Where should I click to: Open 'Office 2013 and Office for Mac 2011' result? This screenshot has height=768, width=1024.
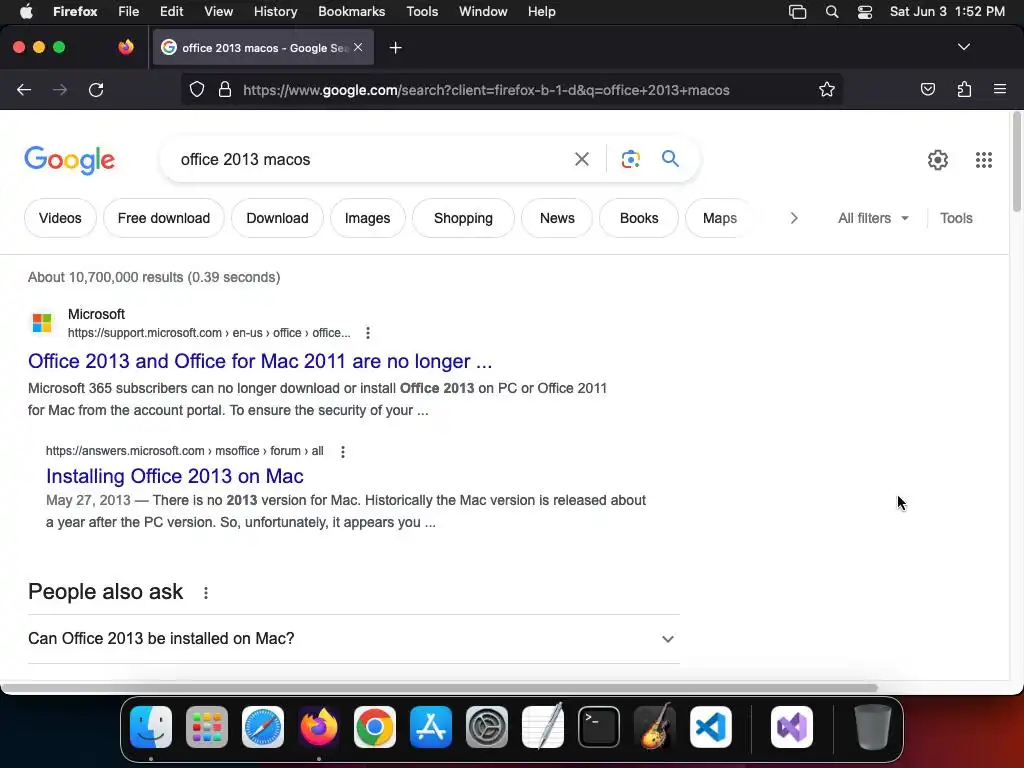click(x=260, y=361)
